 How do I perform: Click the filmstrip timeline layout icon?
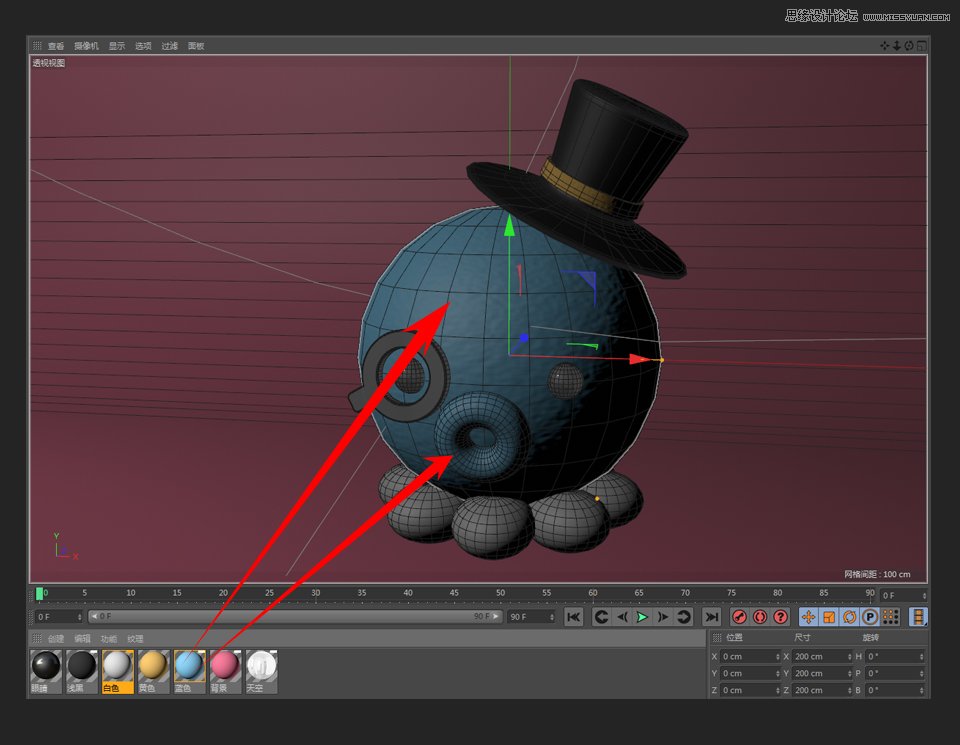918,617
